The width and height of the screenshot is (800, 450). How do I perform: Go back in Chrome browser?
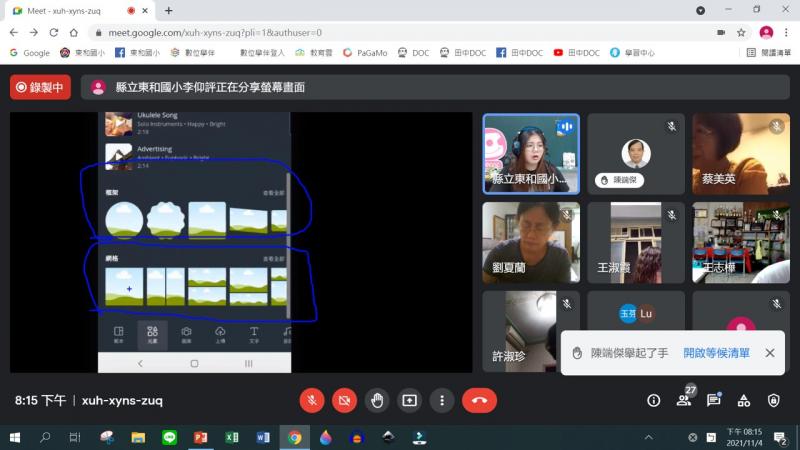tap(14, 33)
